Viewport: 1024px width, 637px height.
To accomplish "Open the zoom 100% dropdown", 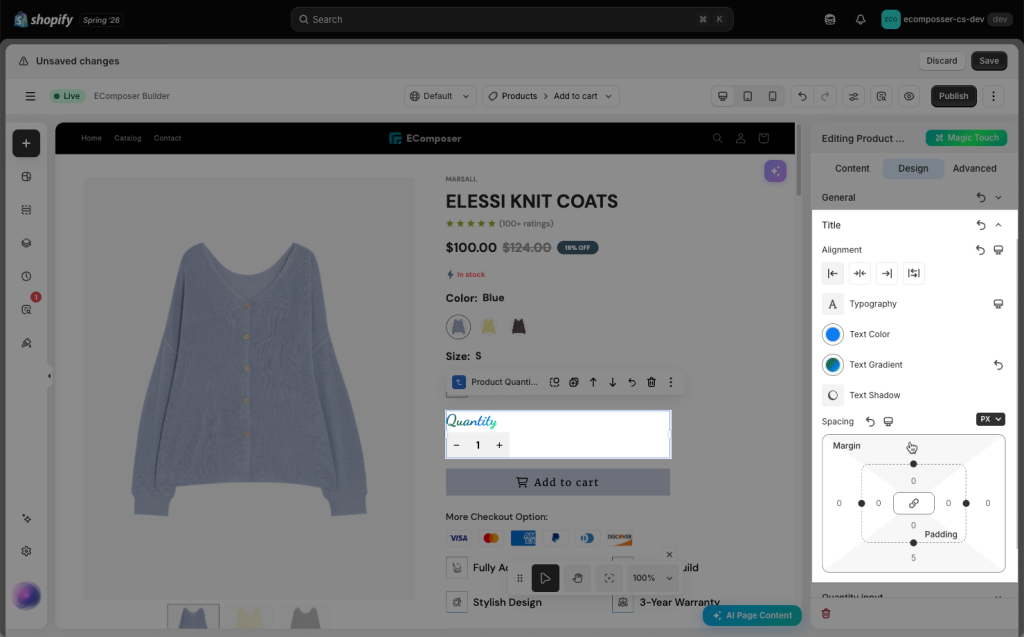I will click(x=652, y=578).
